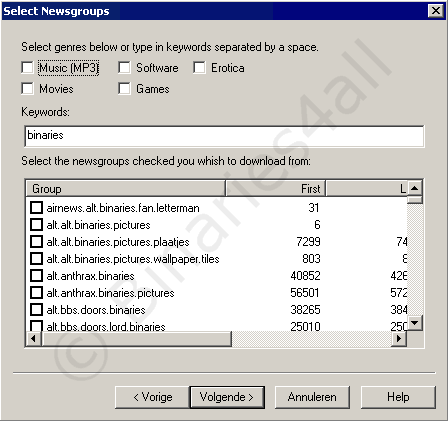Check airnews.alt.binaries.fan.letterman newsgroup box

coord(36,208)
